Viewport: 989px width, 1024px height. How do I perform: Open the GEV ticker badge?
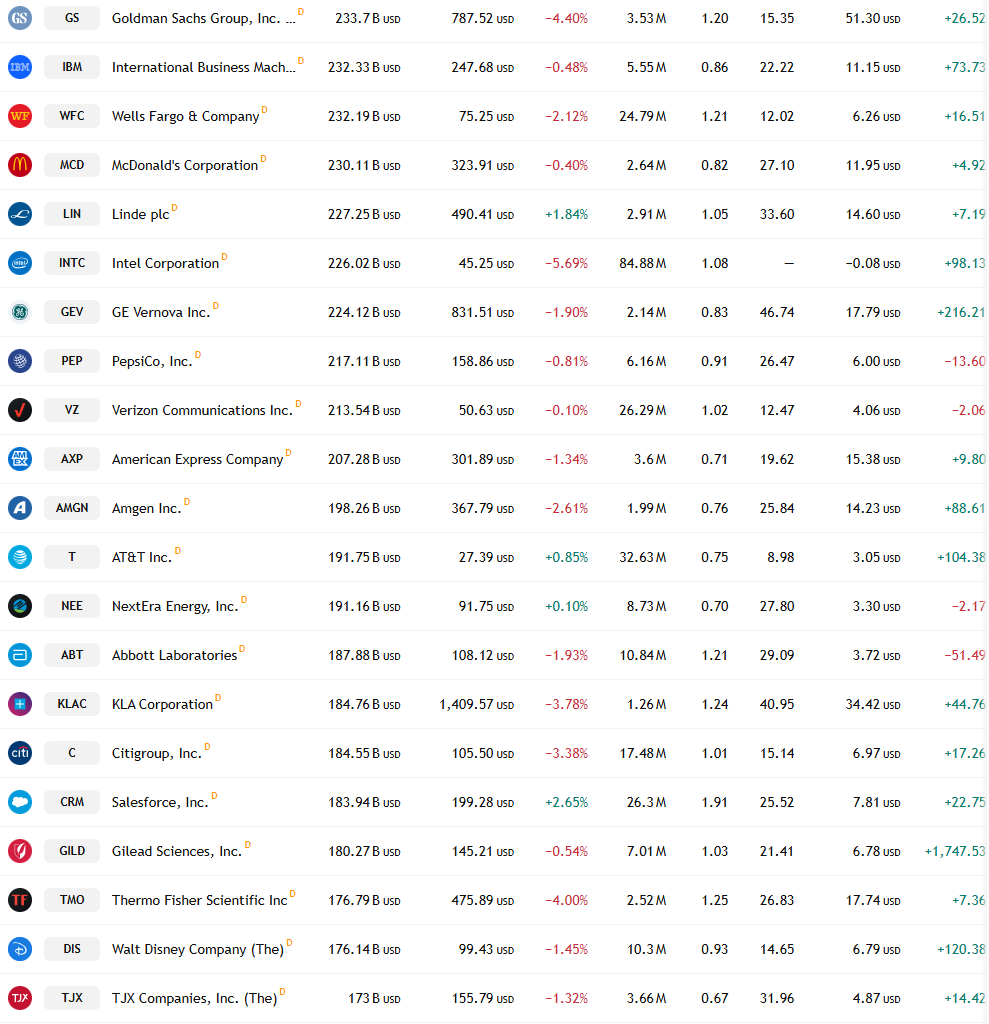coord(72,312)
